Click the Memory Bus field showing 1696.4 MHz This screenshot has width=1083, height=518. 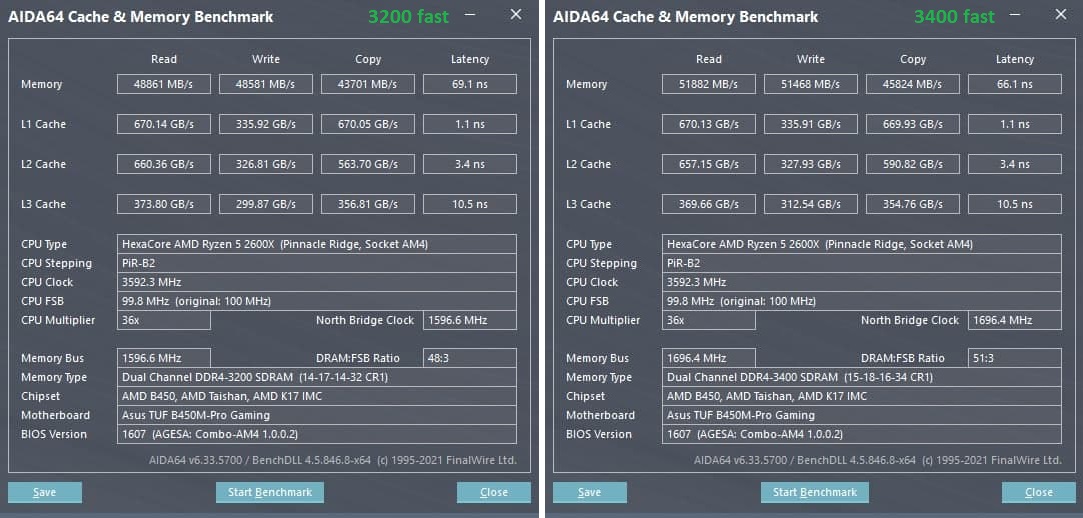pos(709,358)
